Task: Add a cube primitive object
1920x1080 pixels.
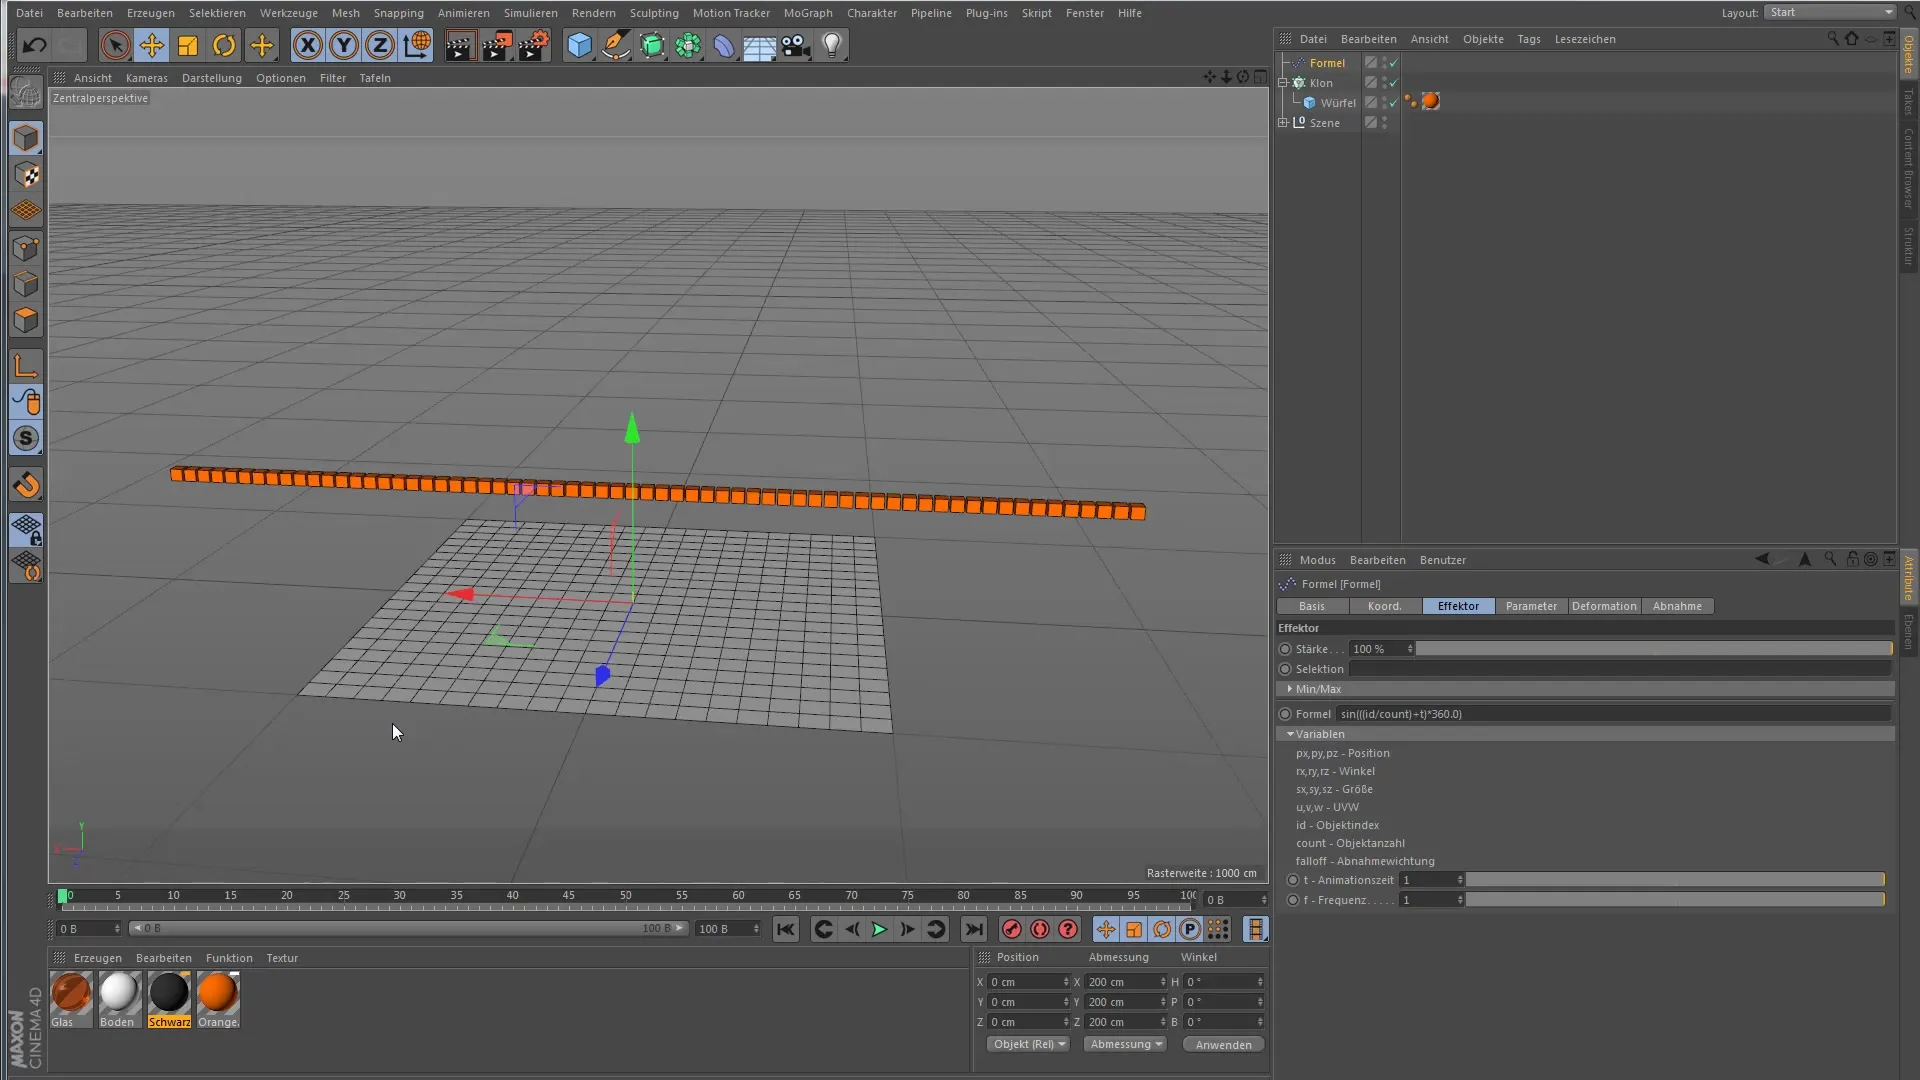Action: 579,45
